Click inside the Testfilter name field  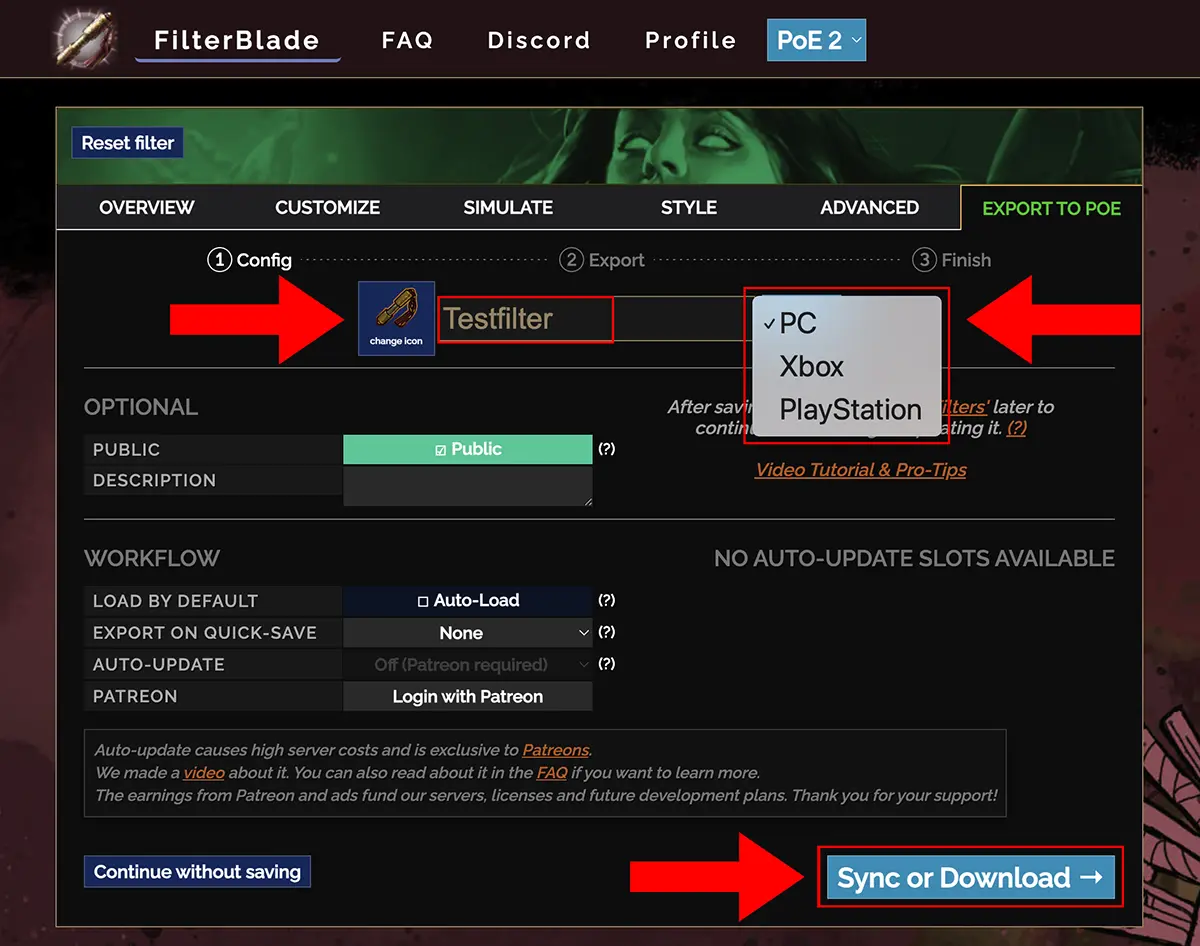(525, 318)
